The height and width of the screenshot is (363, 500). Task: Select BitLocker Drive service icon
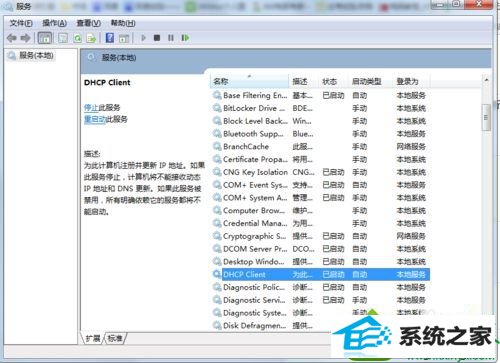tap(217, 108)
